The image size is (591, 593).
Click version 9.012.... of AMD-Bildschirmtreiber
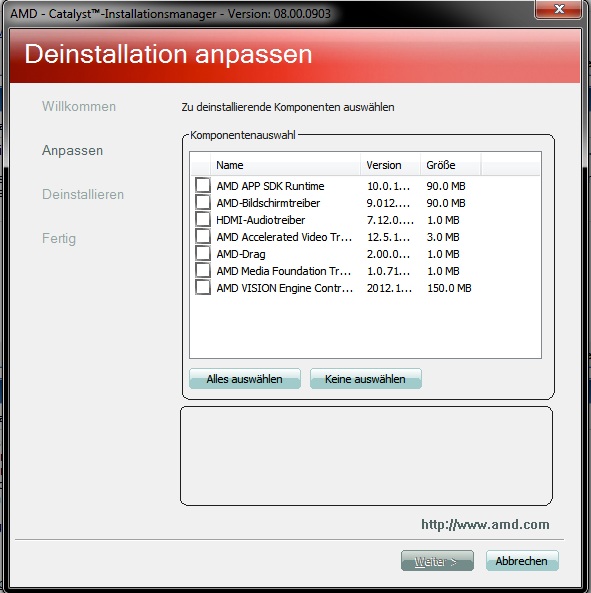388,203
